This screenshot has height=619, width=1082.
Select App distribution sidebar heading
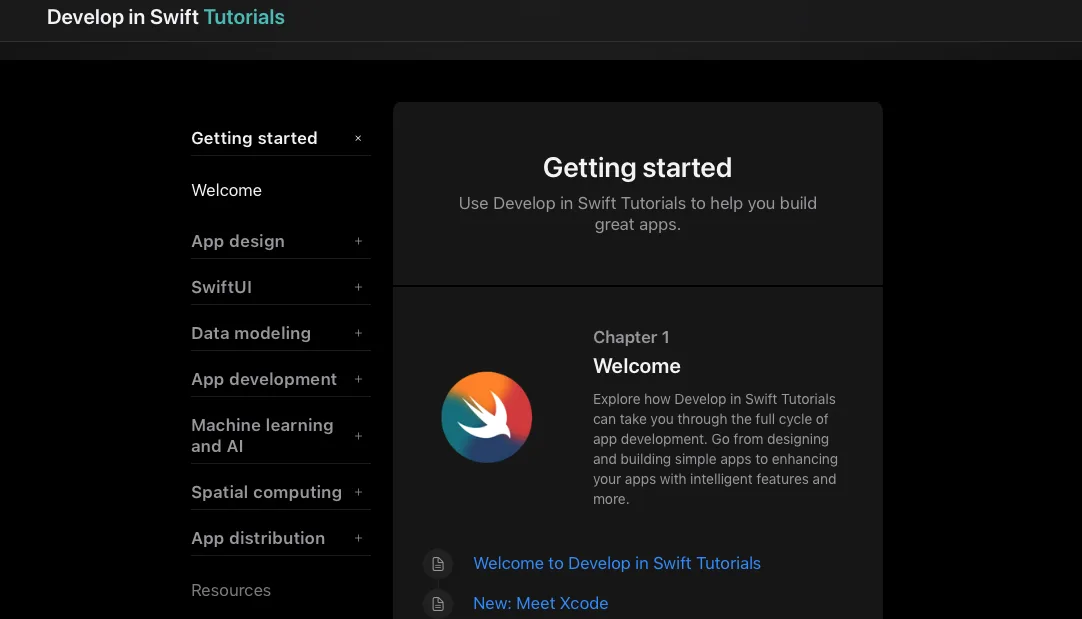(x=257, y=538)
